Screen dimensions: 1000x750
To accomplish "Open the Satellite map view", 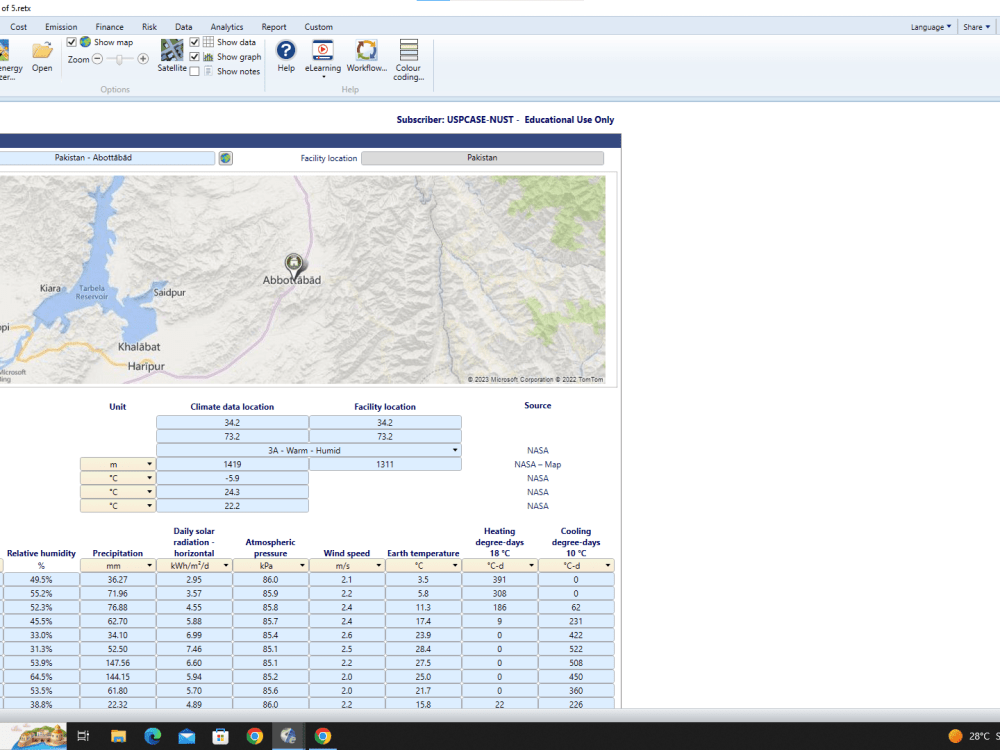I will 170,53.
